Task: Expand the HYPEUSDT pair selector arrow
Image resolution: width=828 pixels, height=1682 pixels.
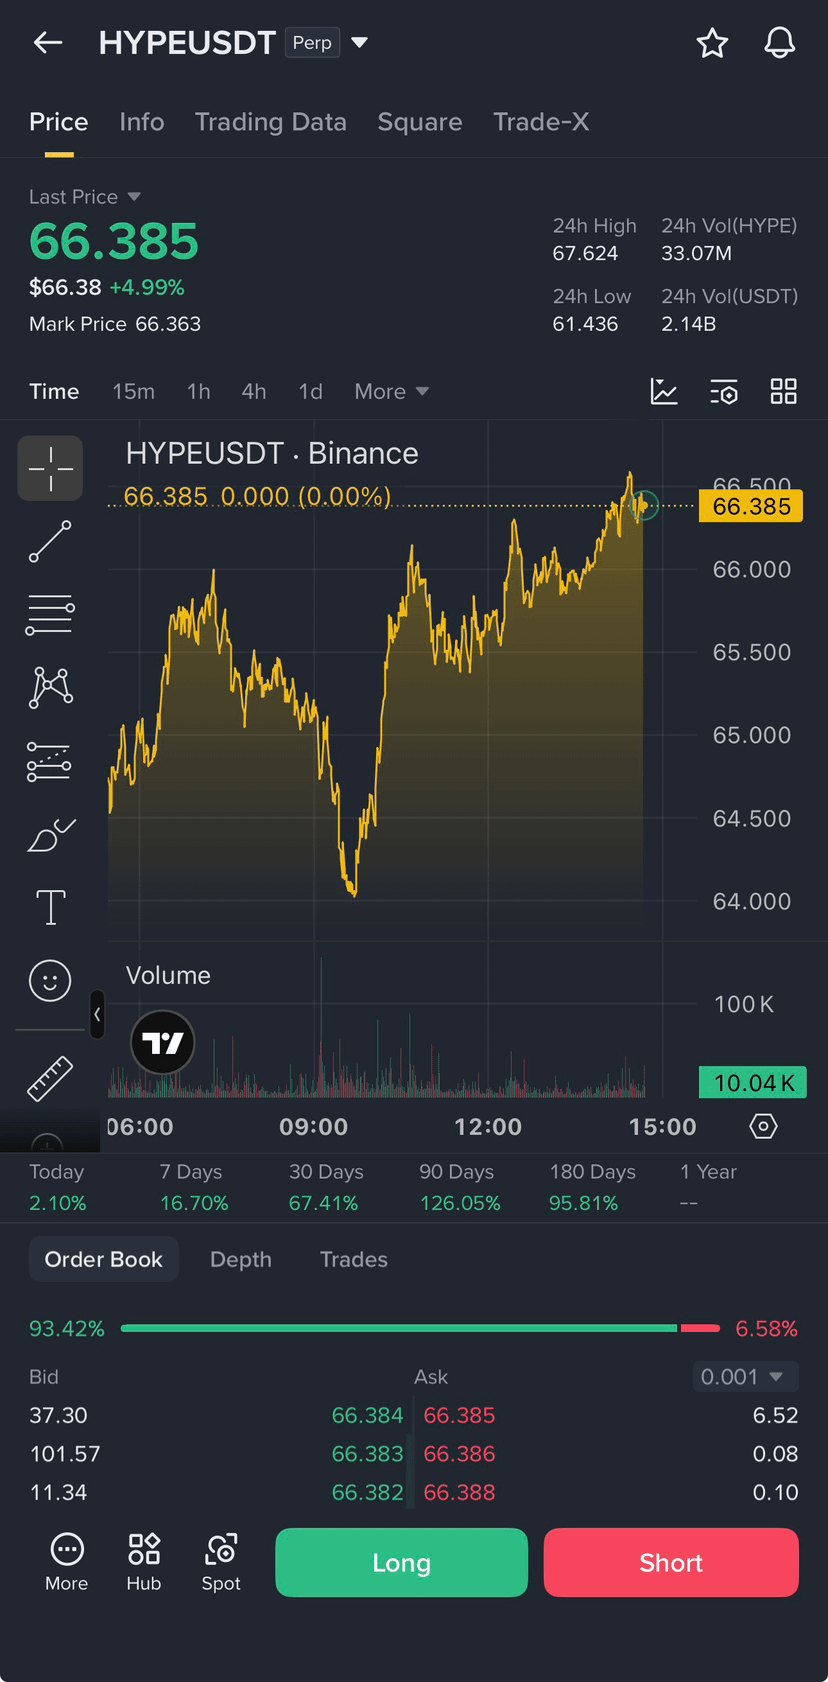Action: (x=360, y=43)
